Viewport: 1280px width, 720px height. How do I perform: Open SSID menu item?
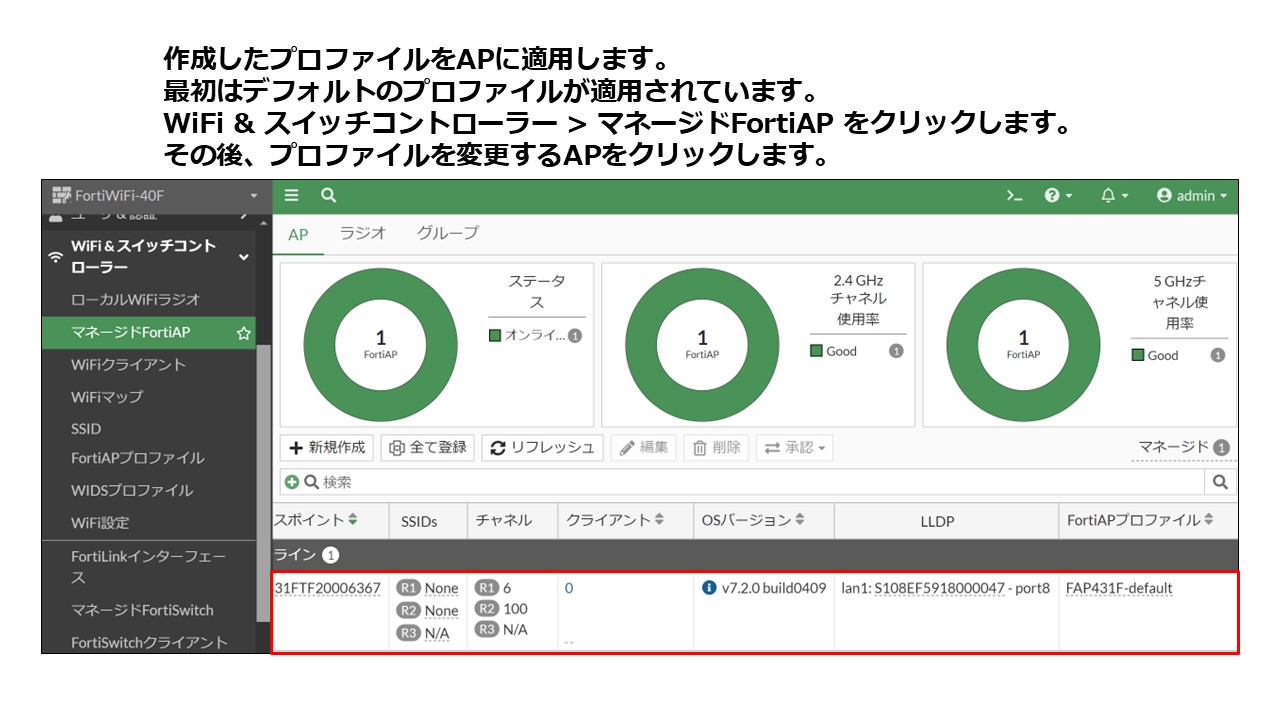pos(86,428)
